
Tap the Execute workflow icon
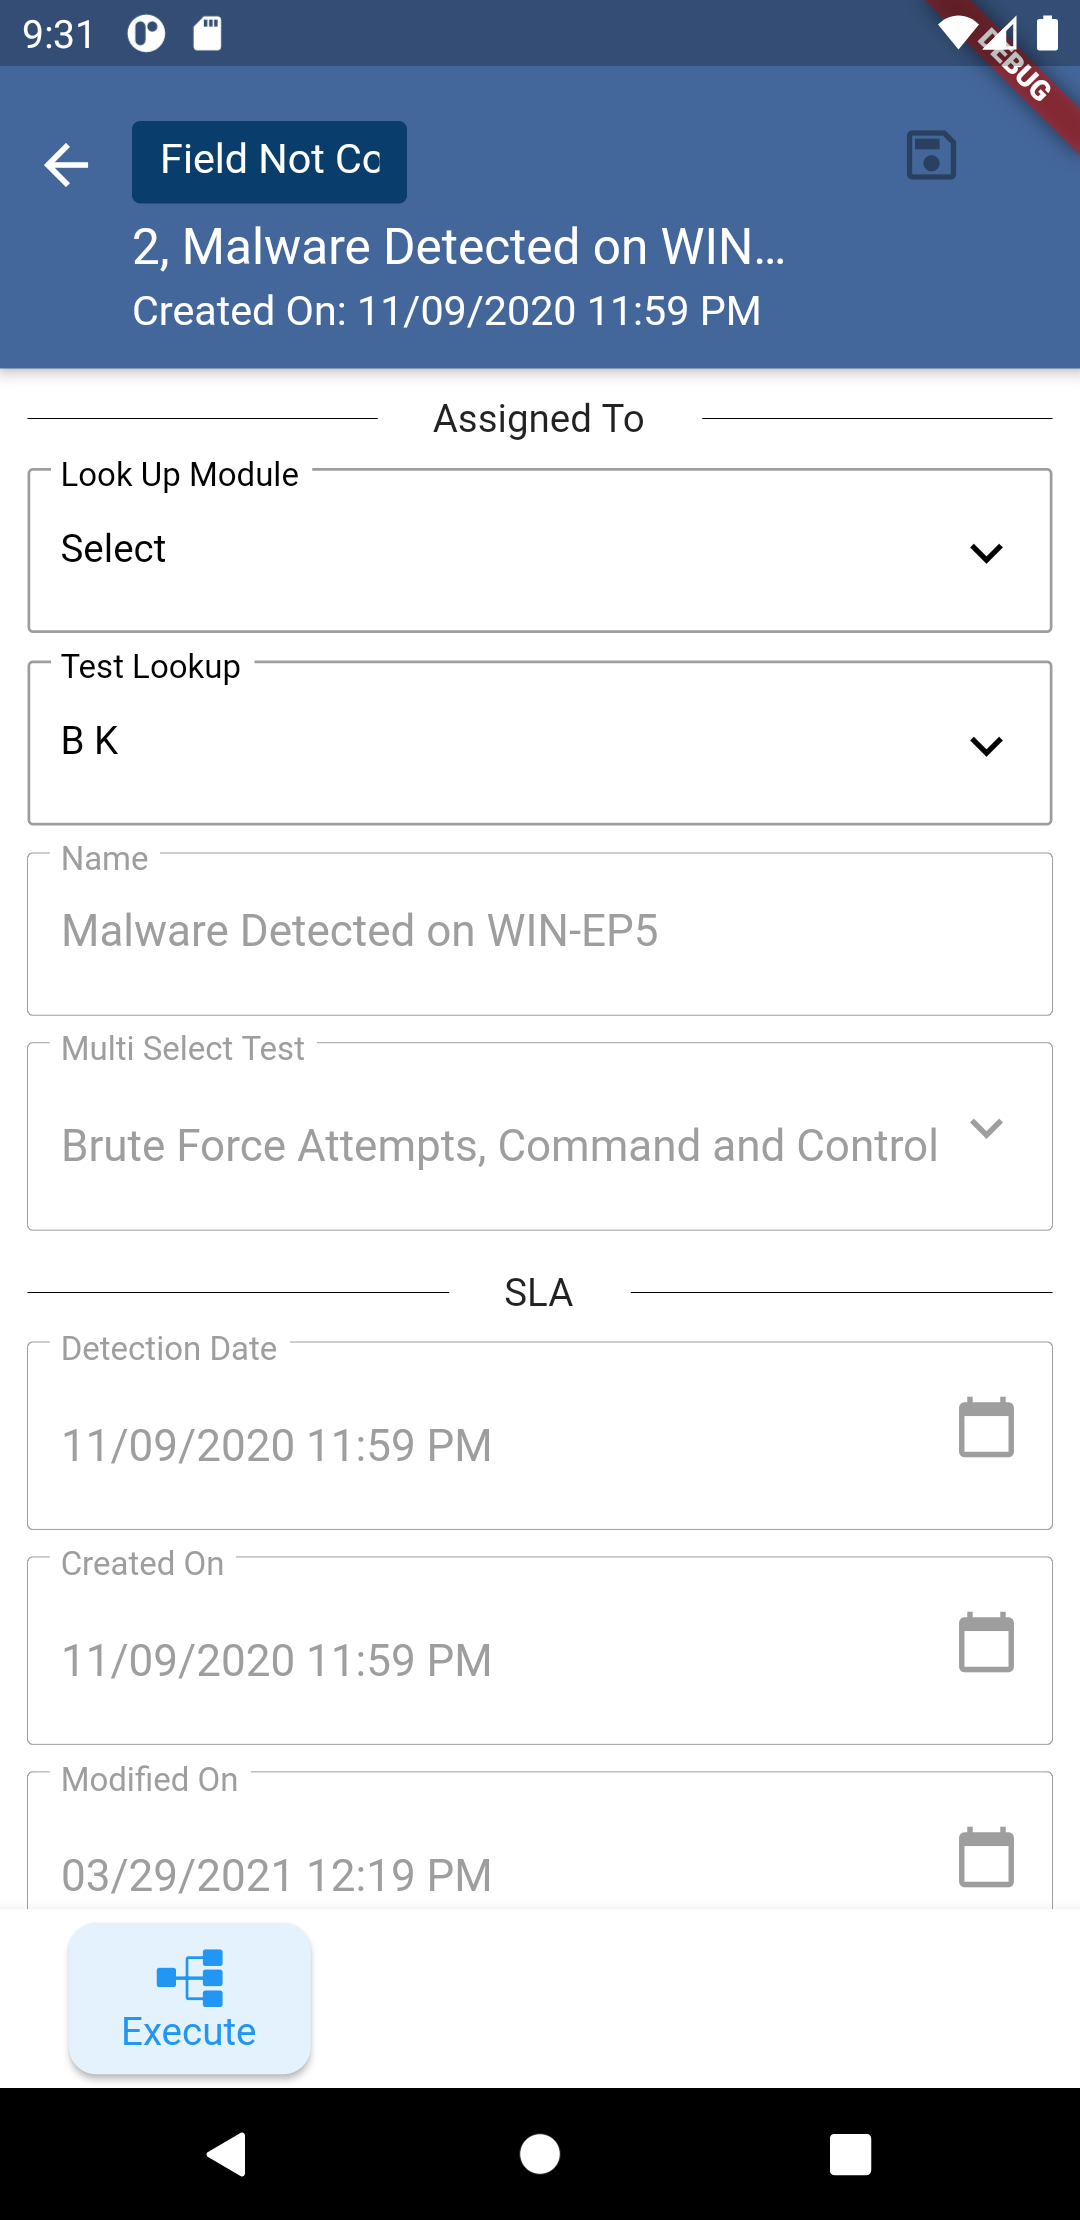click(x=190, y=1977)
